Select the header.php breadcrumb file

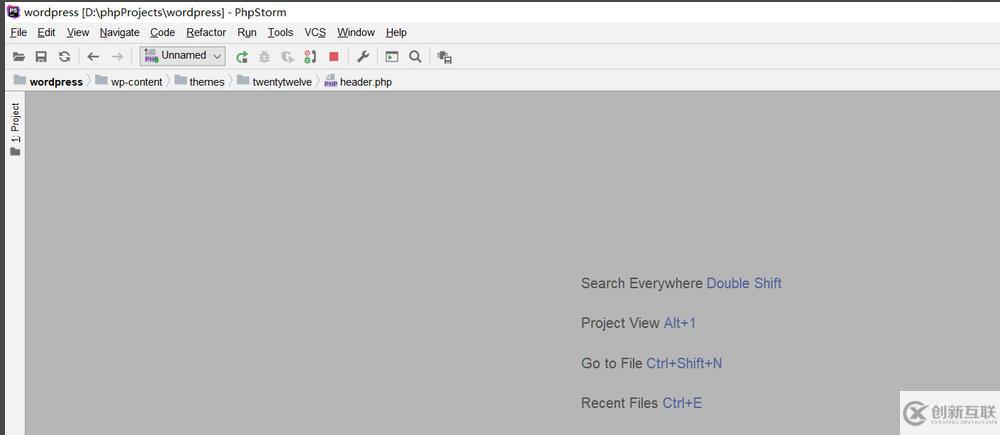coord(358,81)
